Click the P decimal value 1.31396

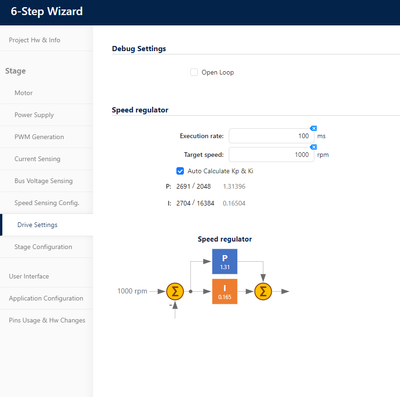[x=234, y=186]
